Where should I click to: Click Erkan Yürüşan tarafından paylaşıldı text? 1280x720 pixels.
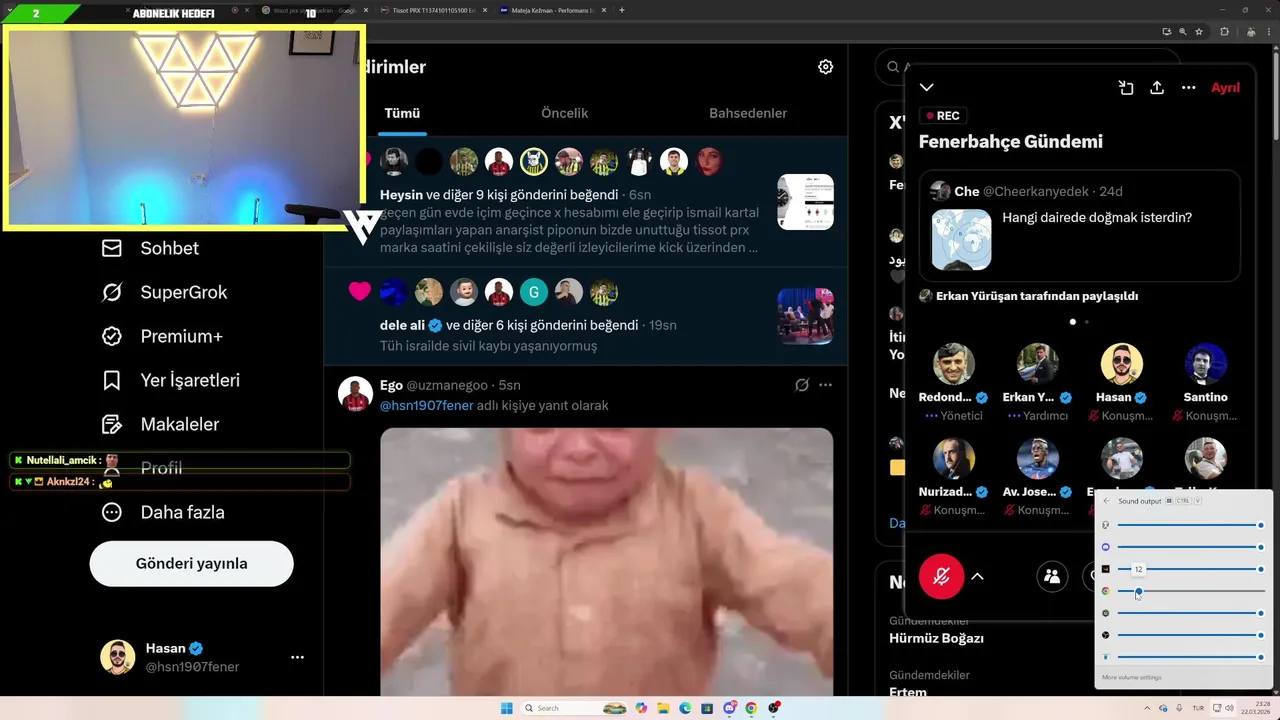(x=1037, y=296)
